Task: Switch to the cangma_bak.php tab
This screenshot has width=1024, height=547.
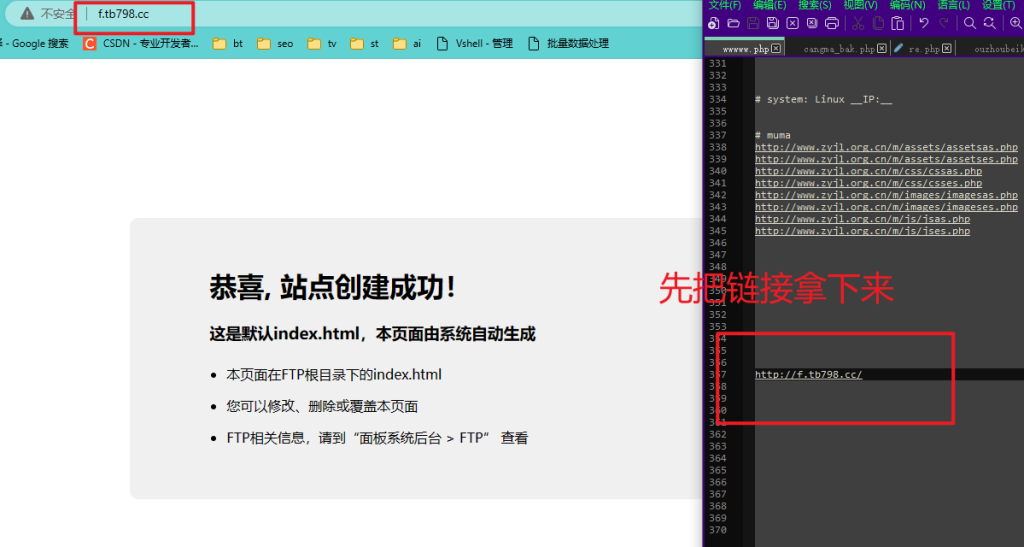Action: pyautogui.click(x=838, y=48)
